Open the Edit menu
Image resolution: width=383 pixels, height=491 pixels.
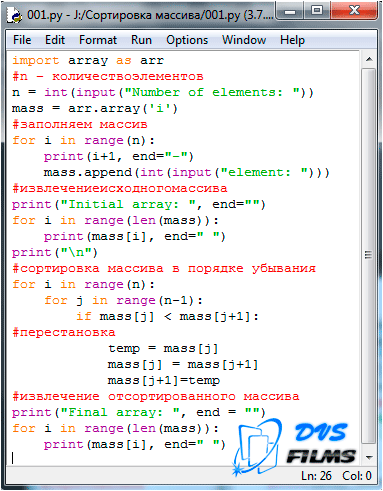click(55, 40)
